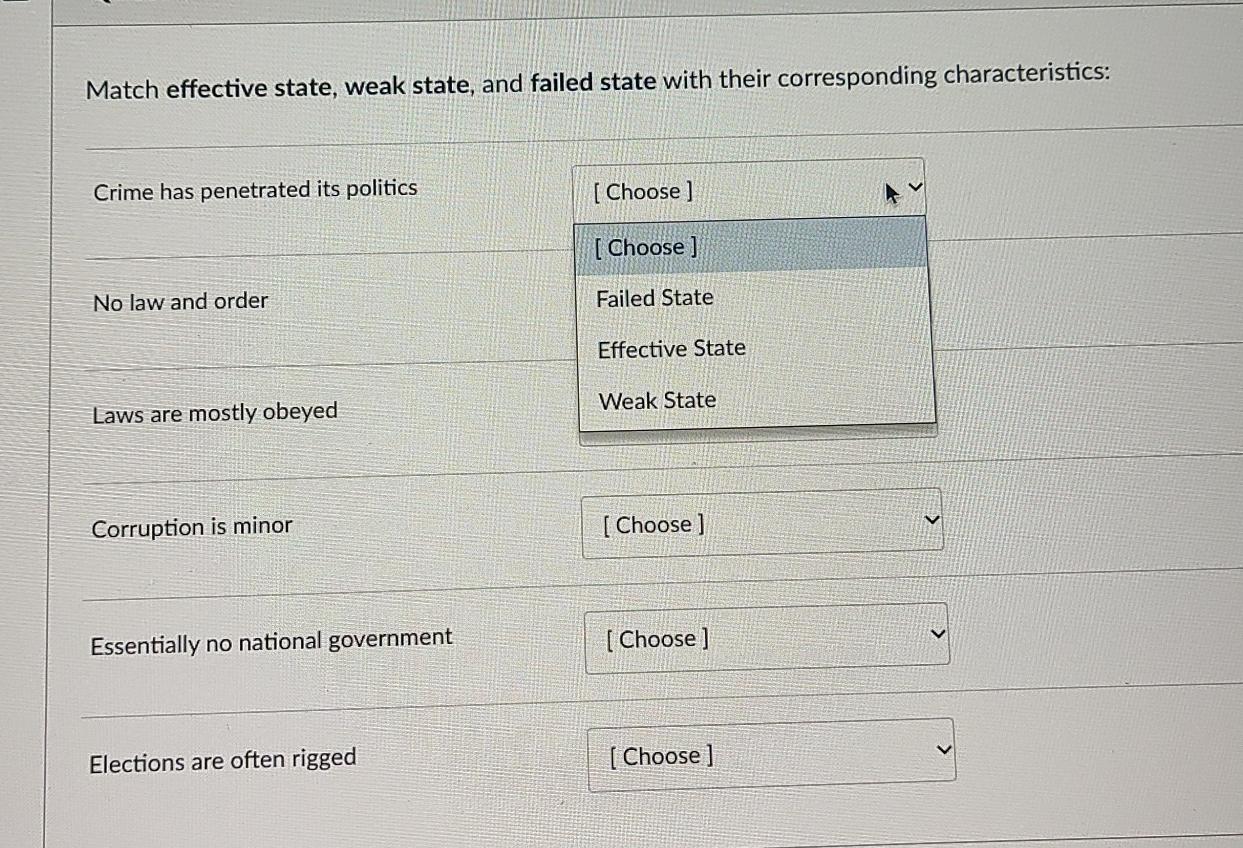Click the label "Crime has penetrated its politics"

coord(255,187)
